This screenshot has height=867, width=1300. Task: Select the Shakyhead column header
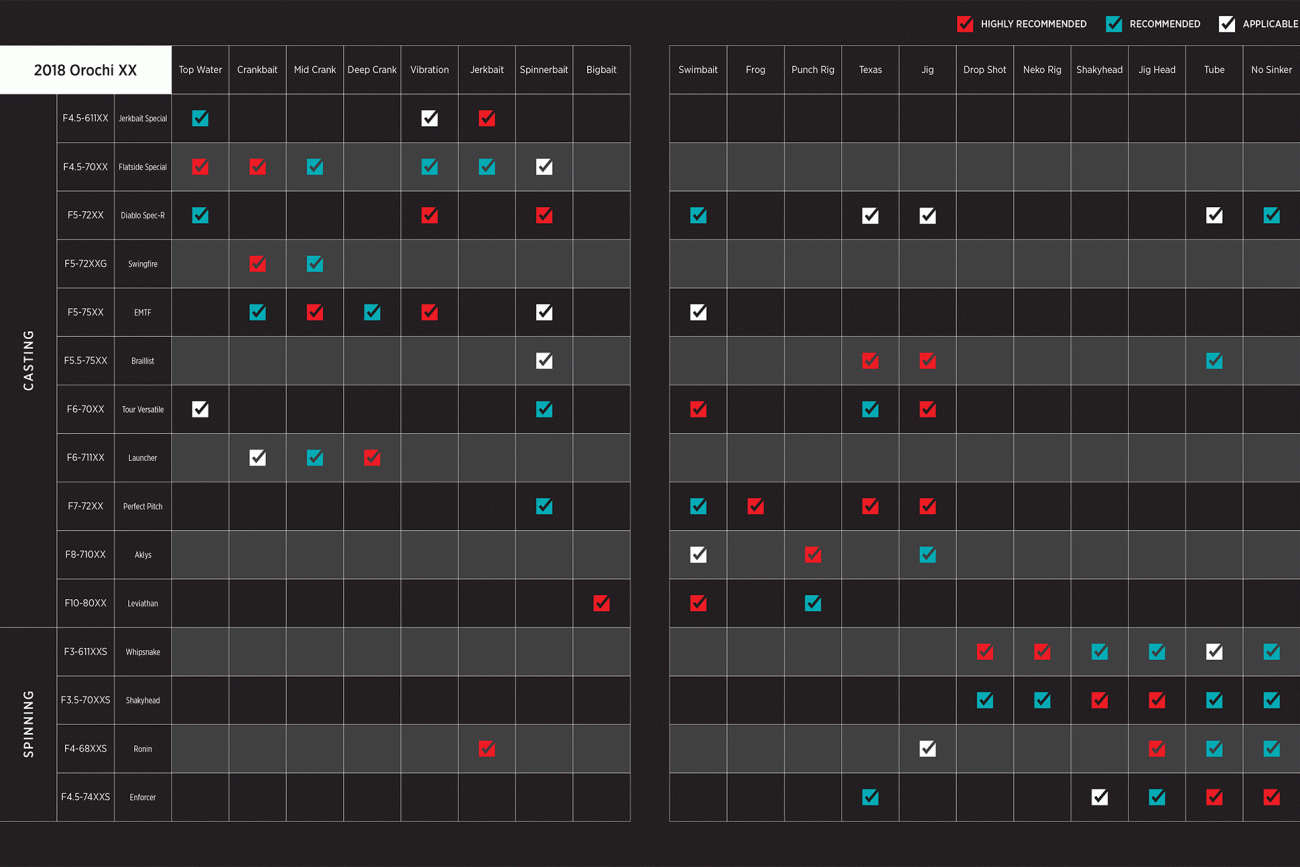[x=1099, y=70]
